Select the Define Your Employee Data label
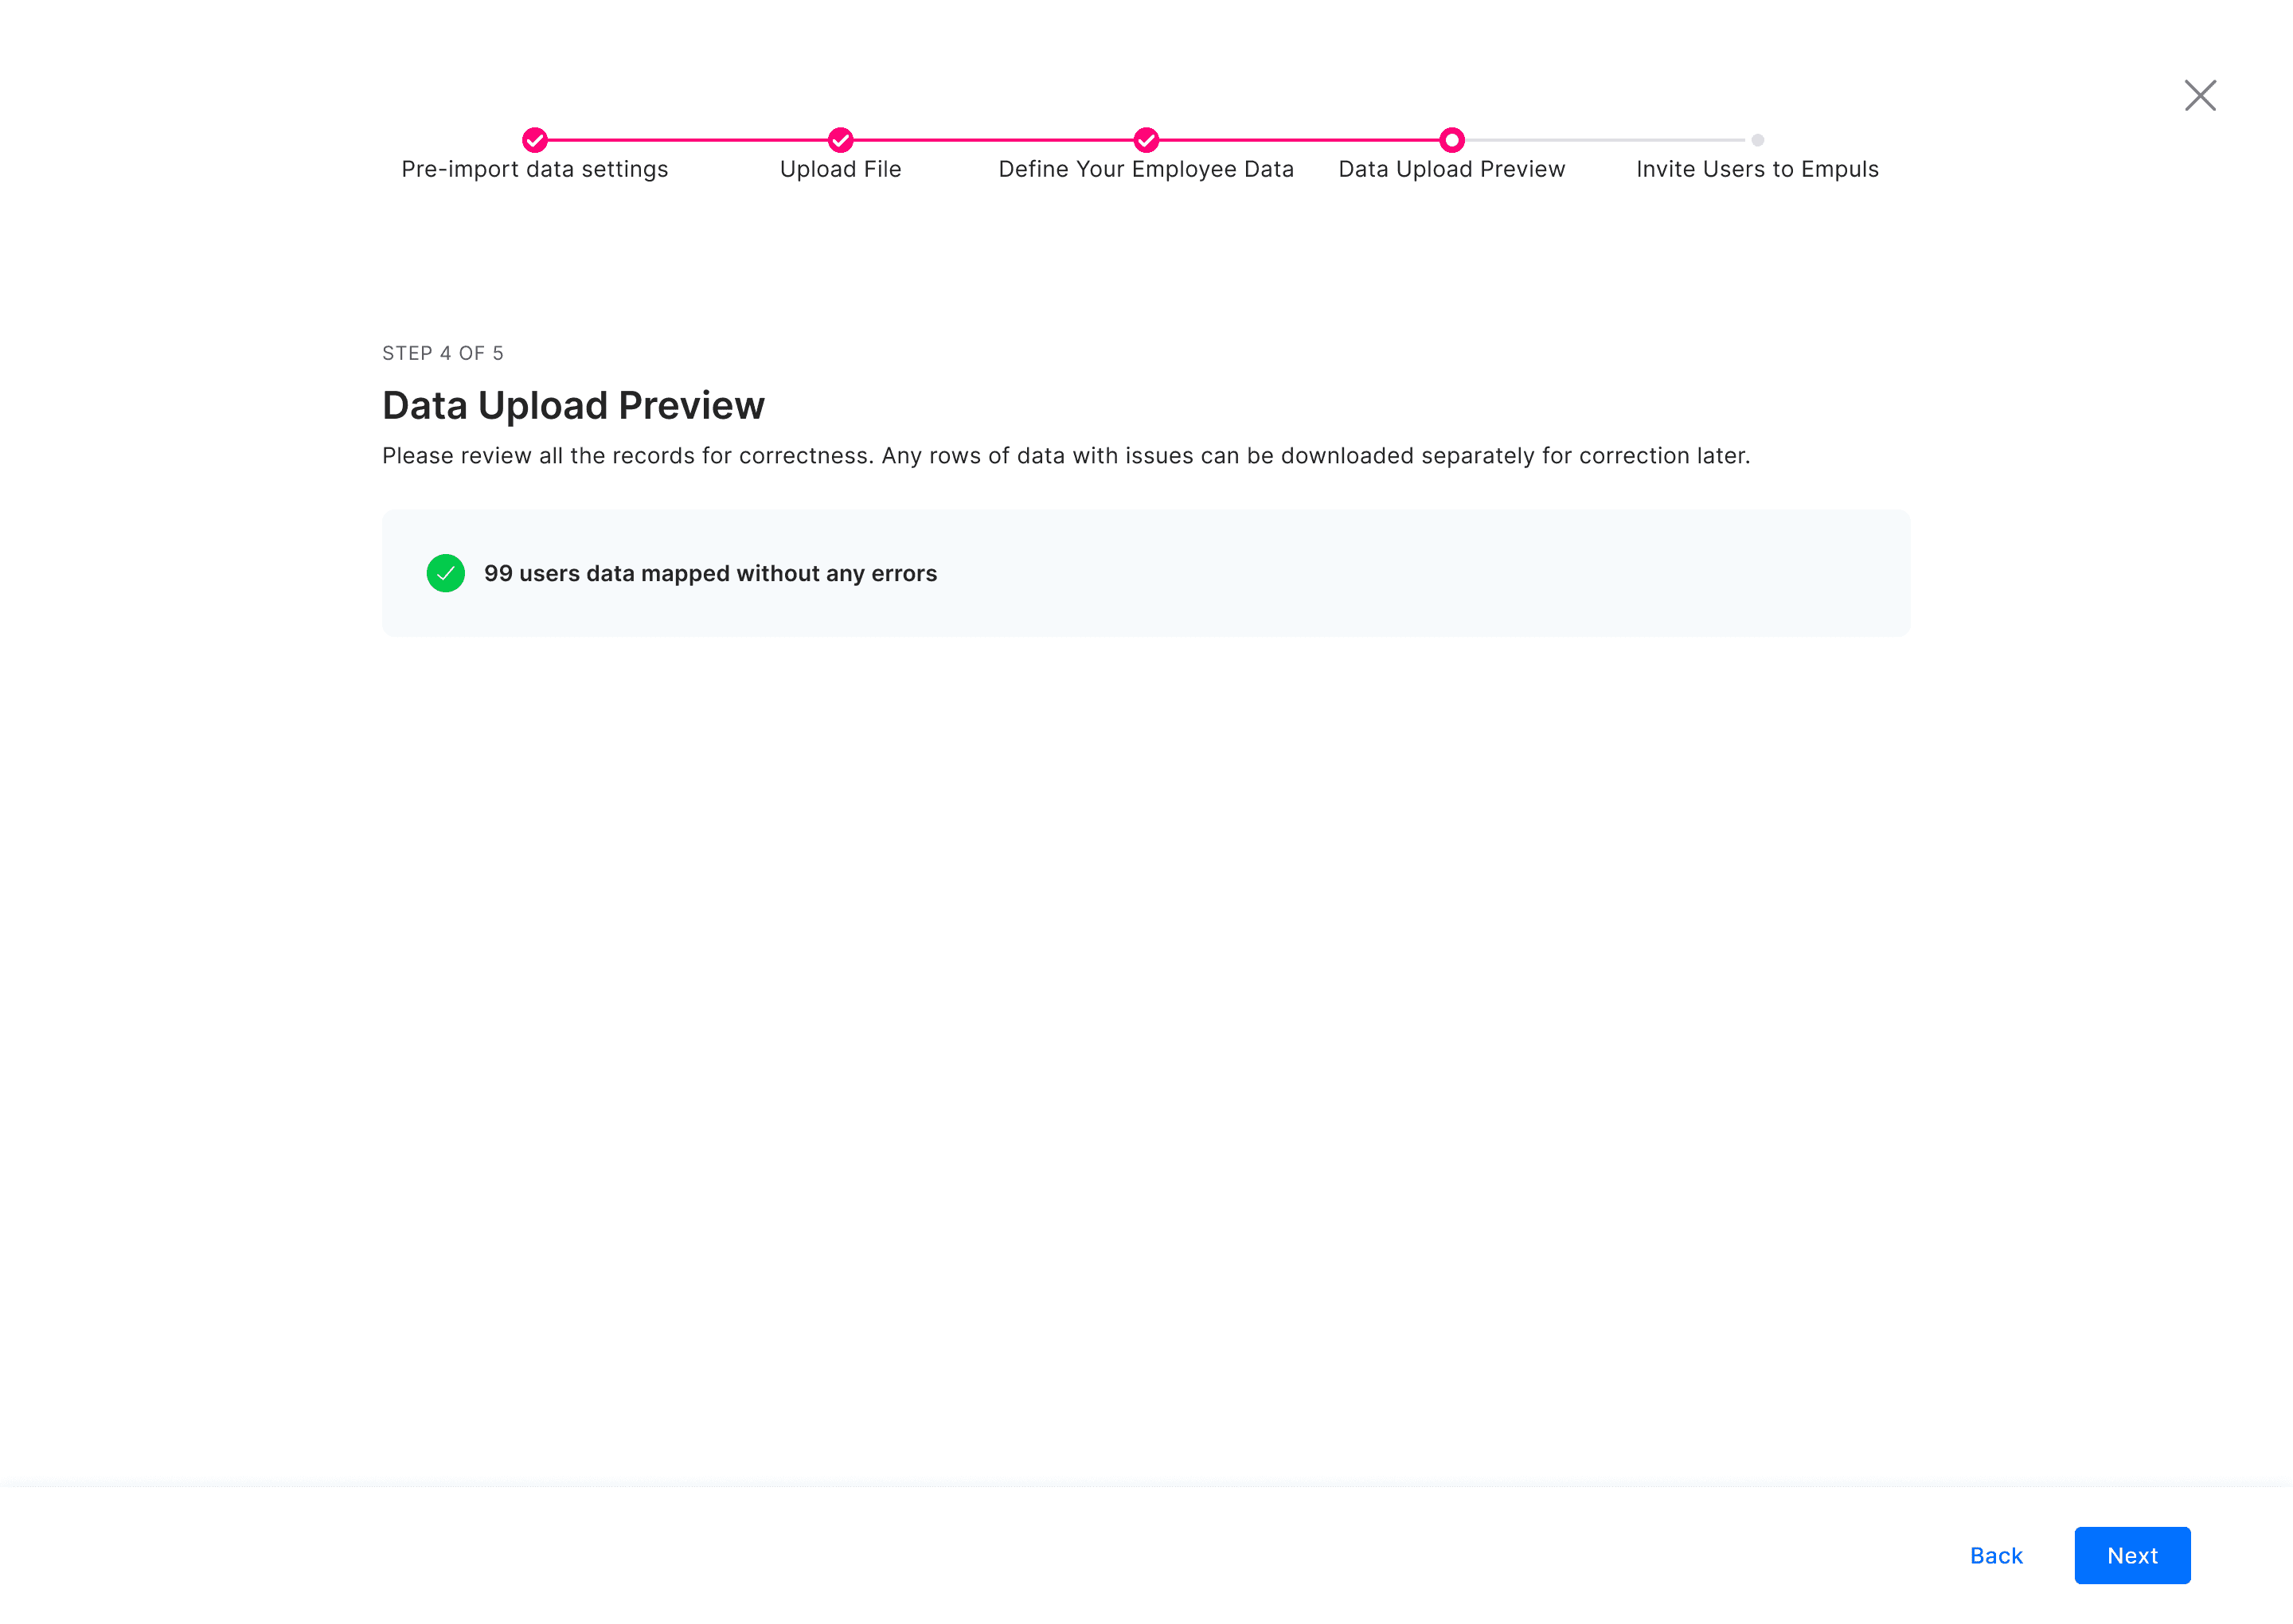The image size is (2293, 1624). click(1146, 169)
